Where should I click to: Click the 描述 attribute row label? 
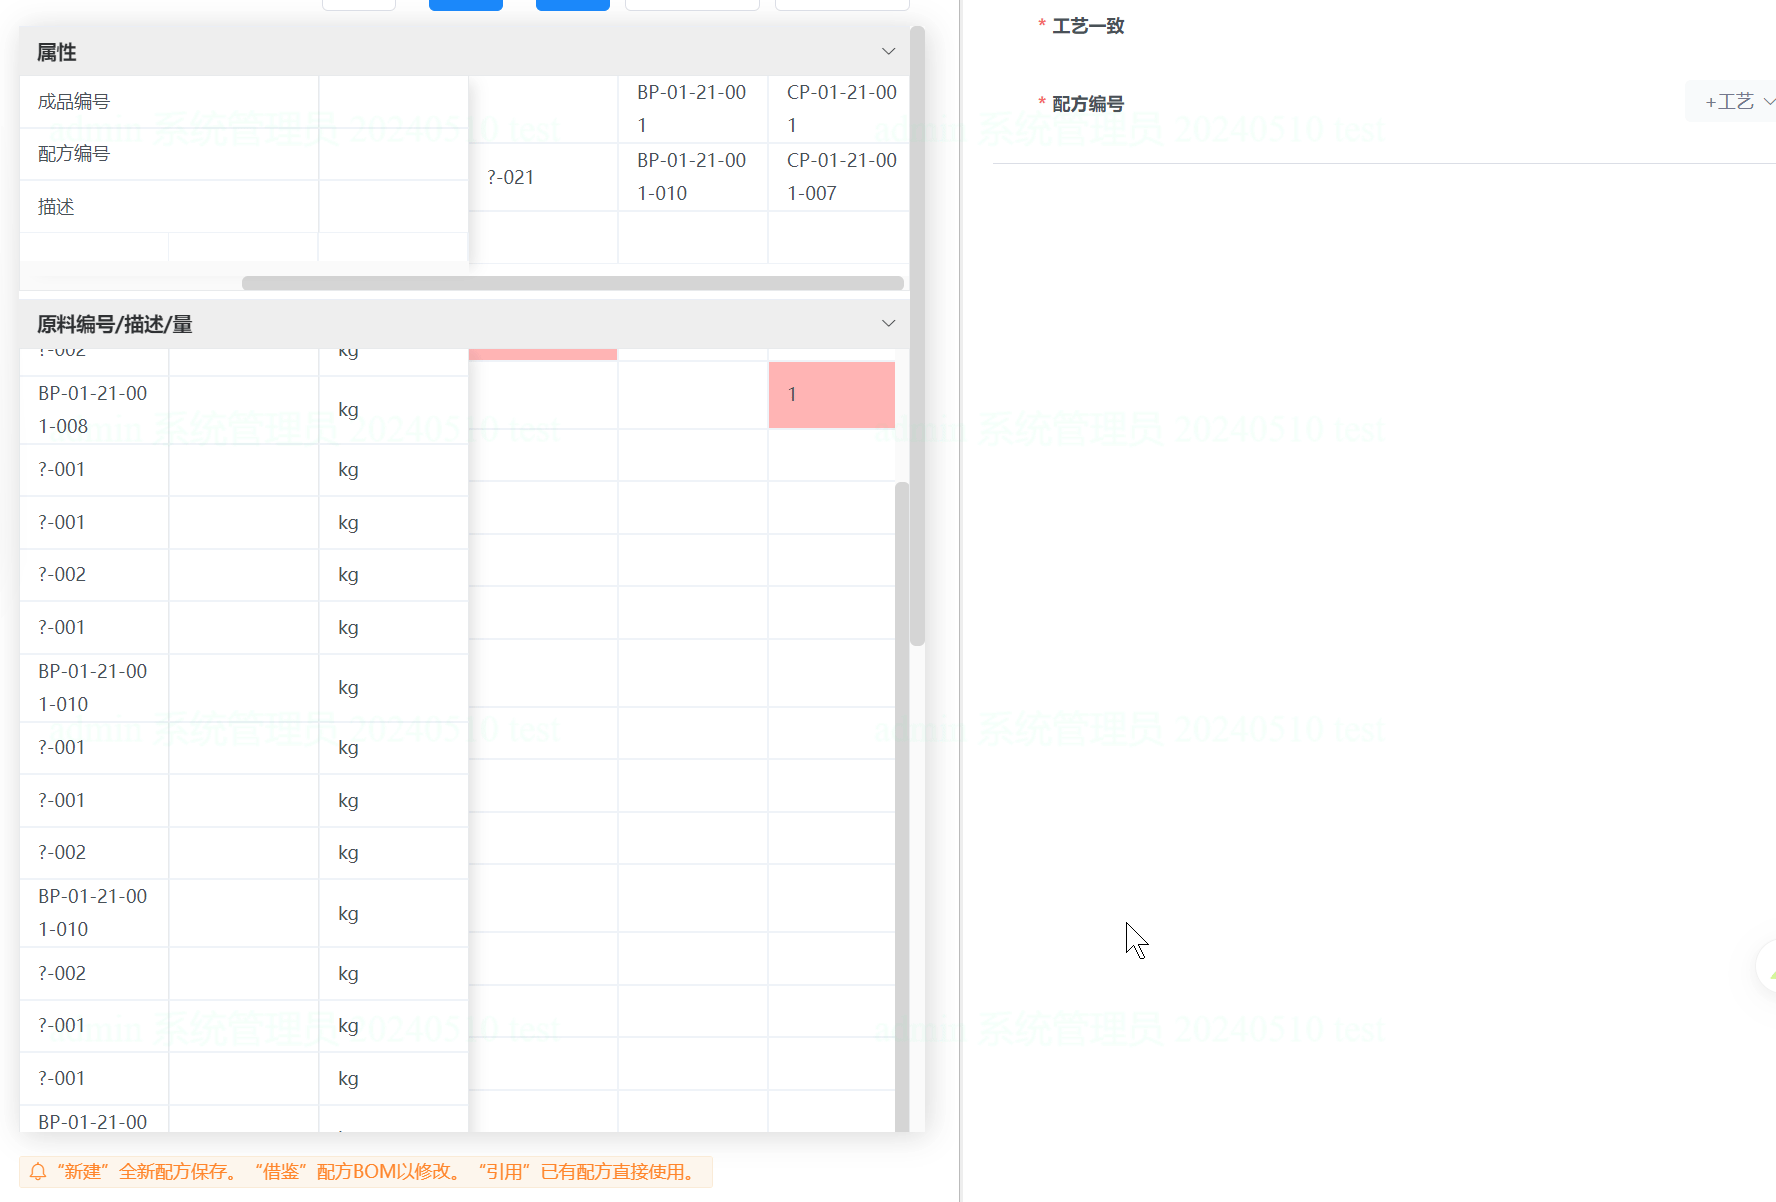(x=56, y=207)
